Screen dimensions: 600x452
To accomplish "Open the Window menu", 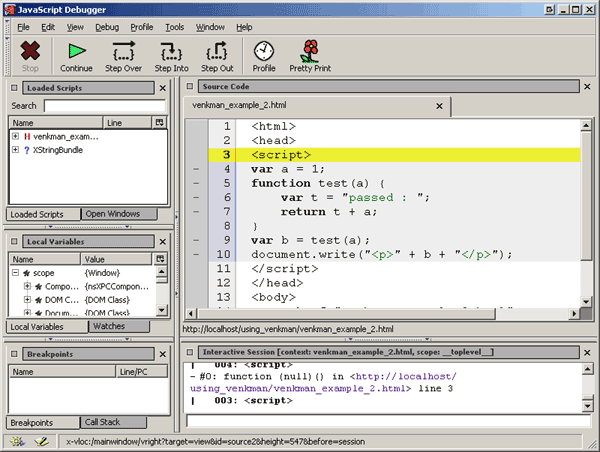I will pyautogui.click(x=210, y=27).
